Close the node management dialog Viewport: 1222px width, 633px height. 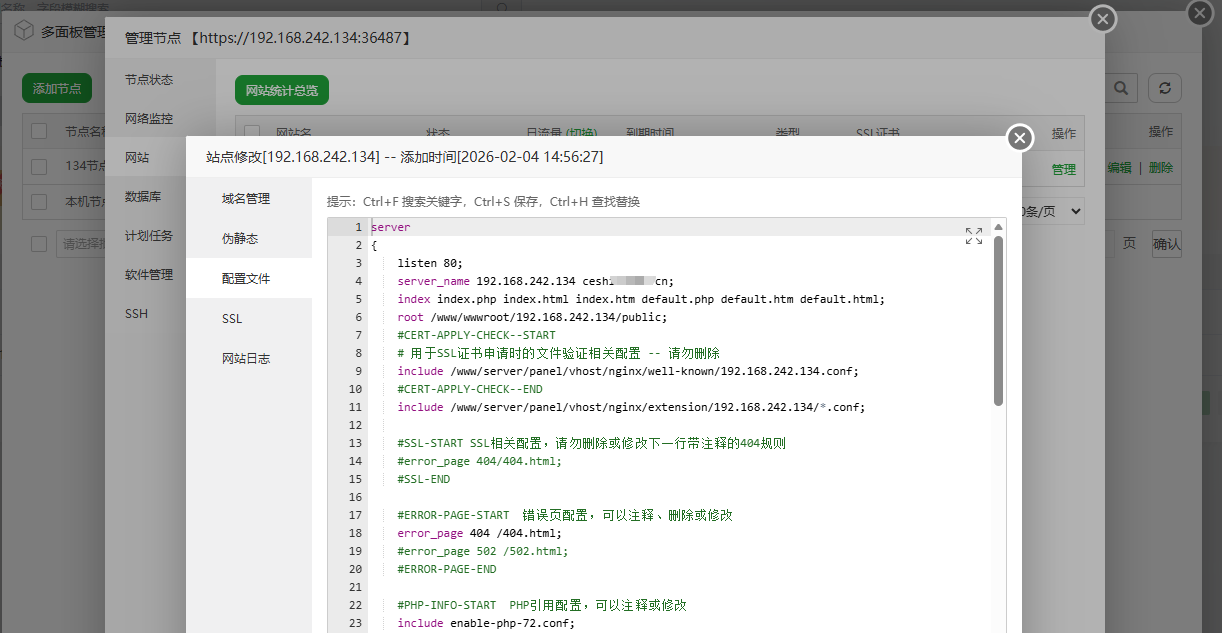tap(1102, 19)
